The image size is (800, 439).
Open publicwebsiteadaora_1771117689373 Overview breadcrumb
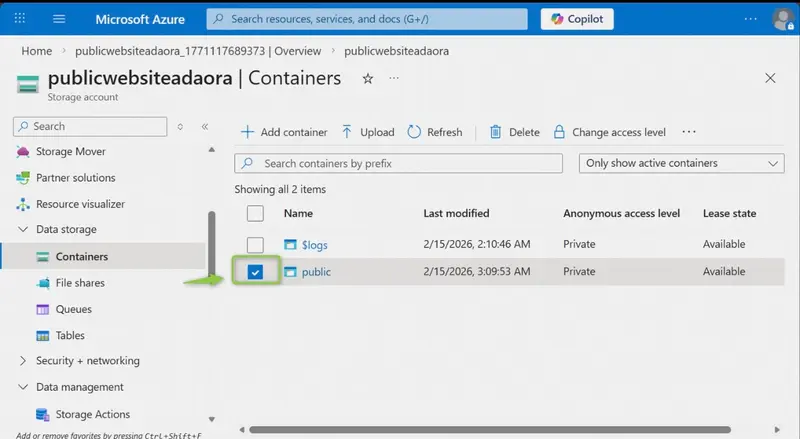click(x=198, y=51)
